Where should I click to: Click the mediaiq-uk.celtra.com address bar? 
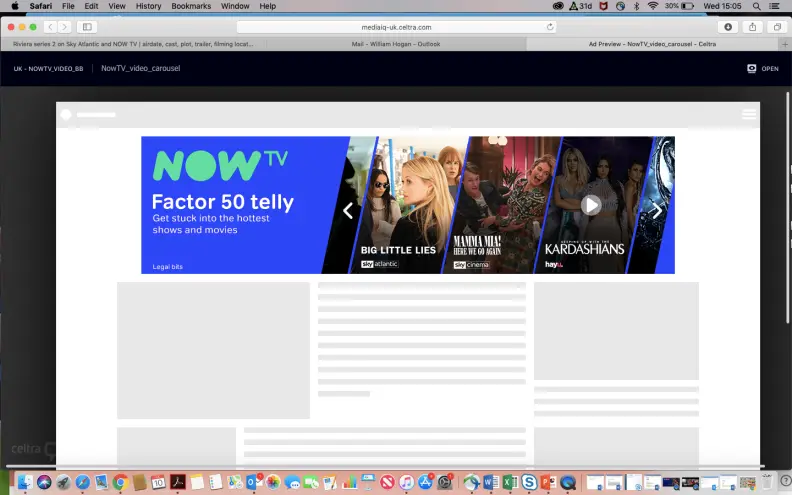click(397, 27)
